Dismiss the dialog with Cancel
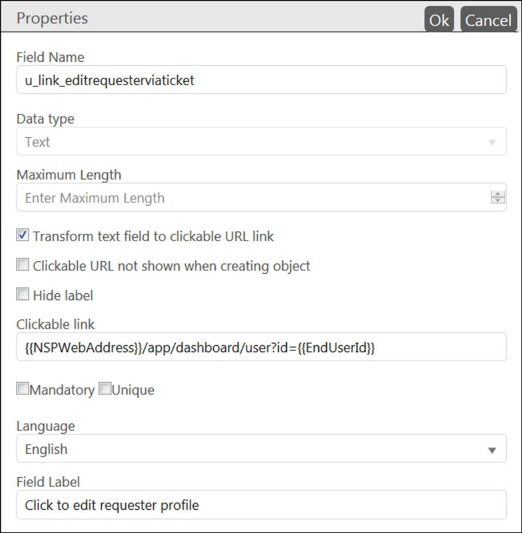Viewport: 522px width, 533px height. coord(488,20)
